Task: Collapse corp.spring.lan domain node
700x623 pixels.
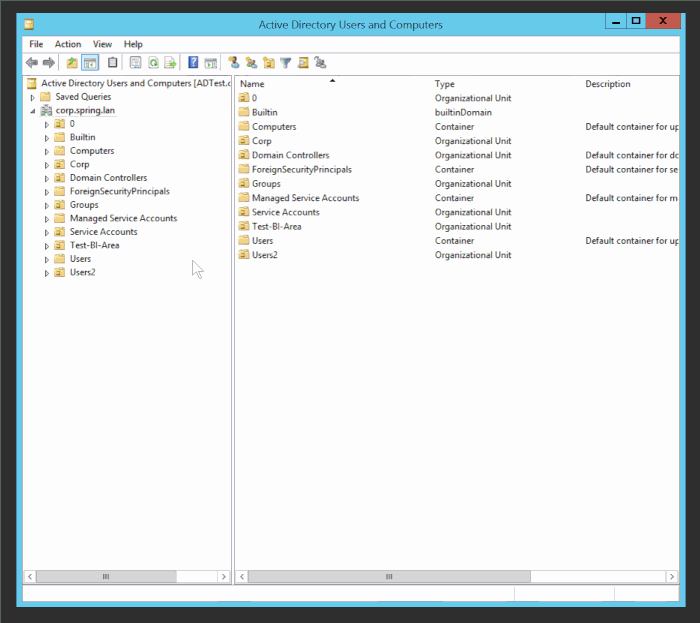Action: pos(33,111)
